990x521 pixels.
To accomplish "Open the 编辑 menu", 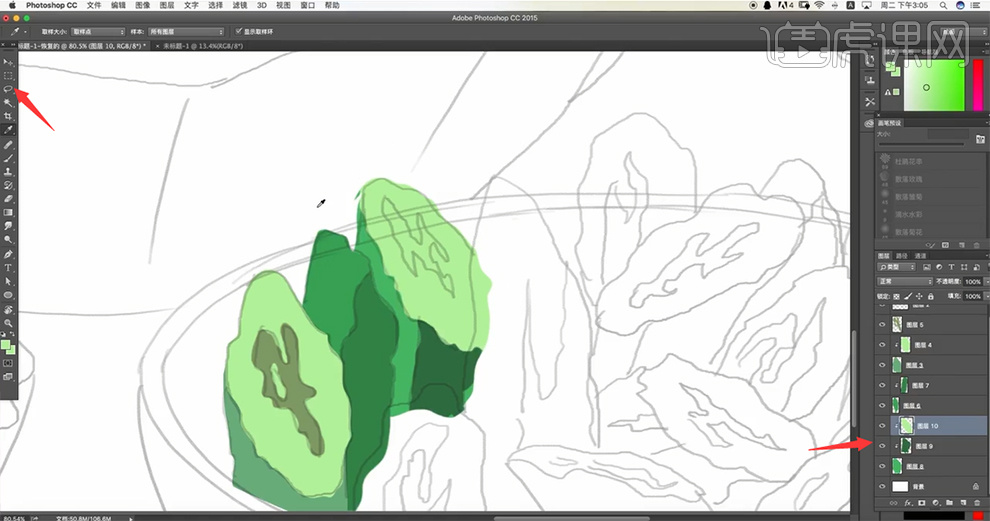I will click(x=118, y=5).
